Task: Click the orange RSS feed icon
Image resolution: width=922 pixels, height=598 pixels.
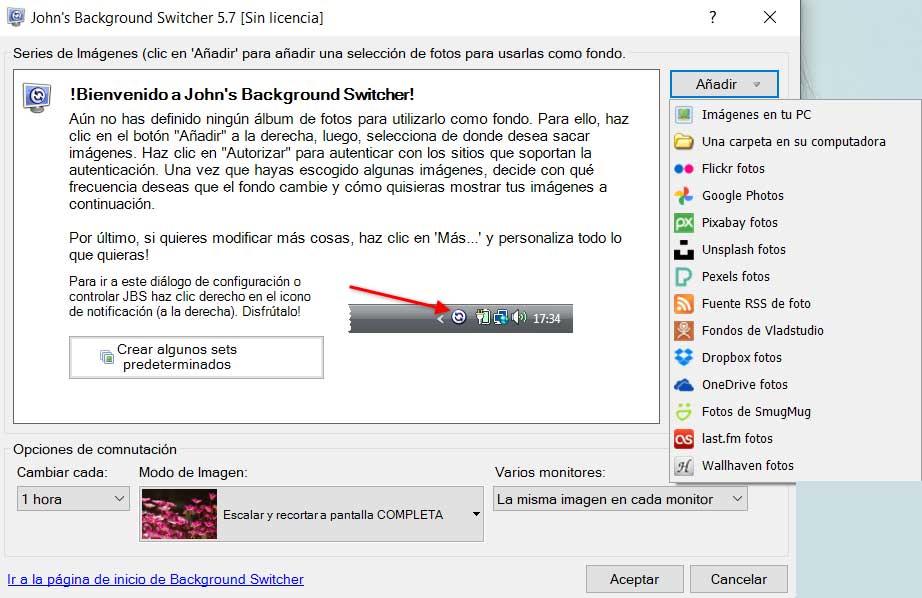Action: [684, 304]
